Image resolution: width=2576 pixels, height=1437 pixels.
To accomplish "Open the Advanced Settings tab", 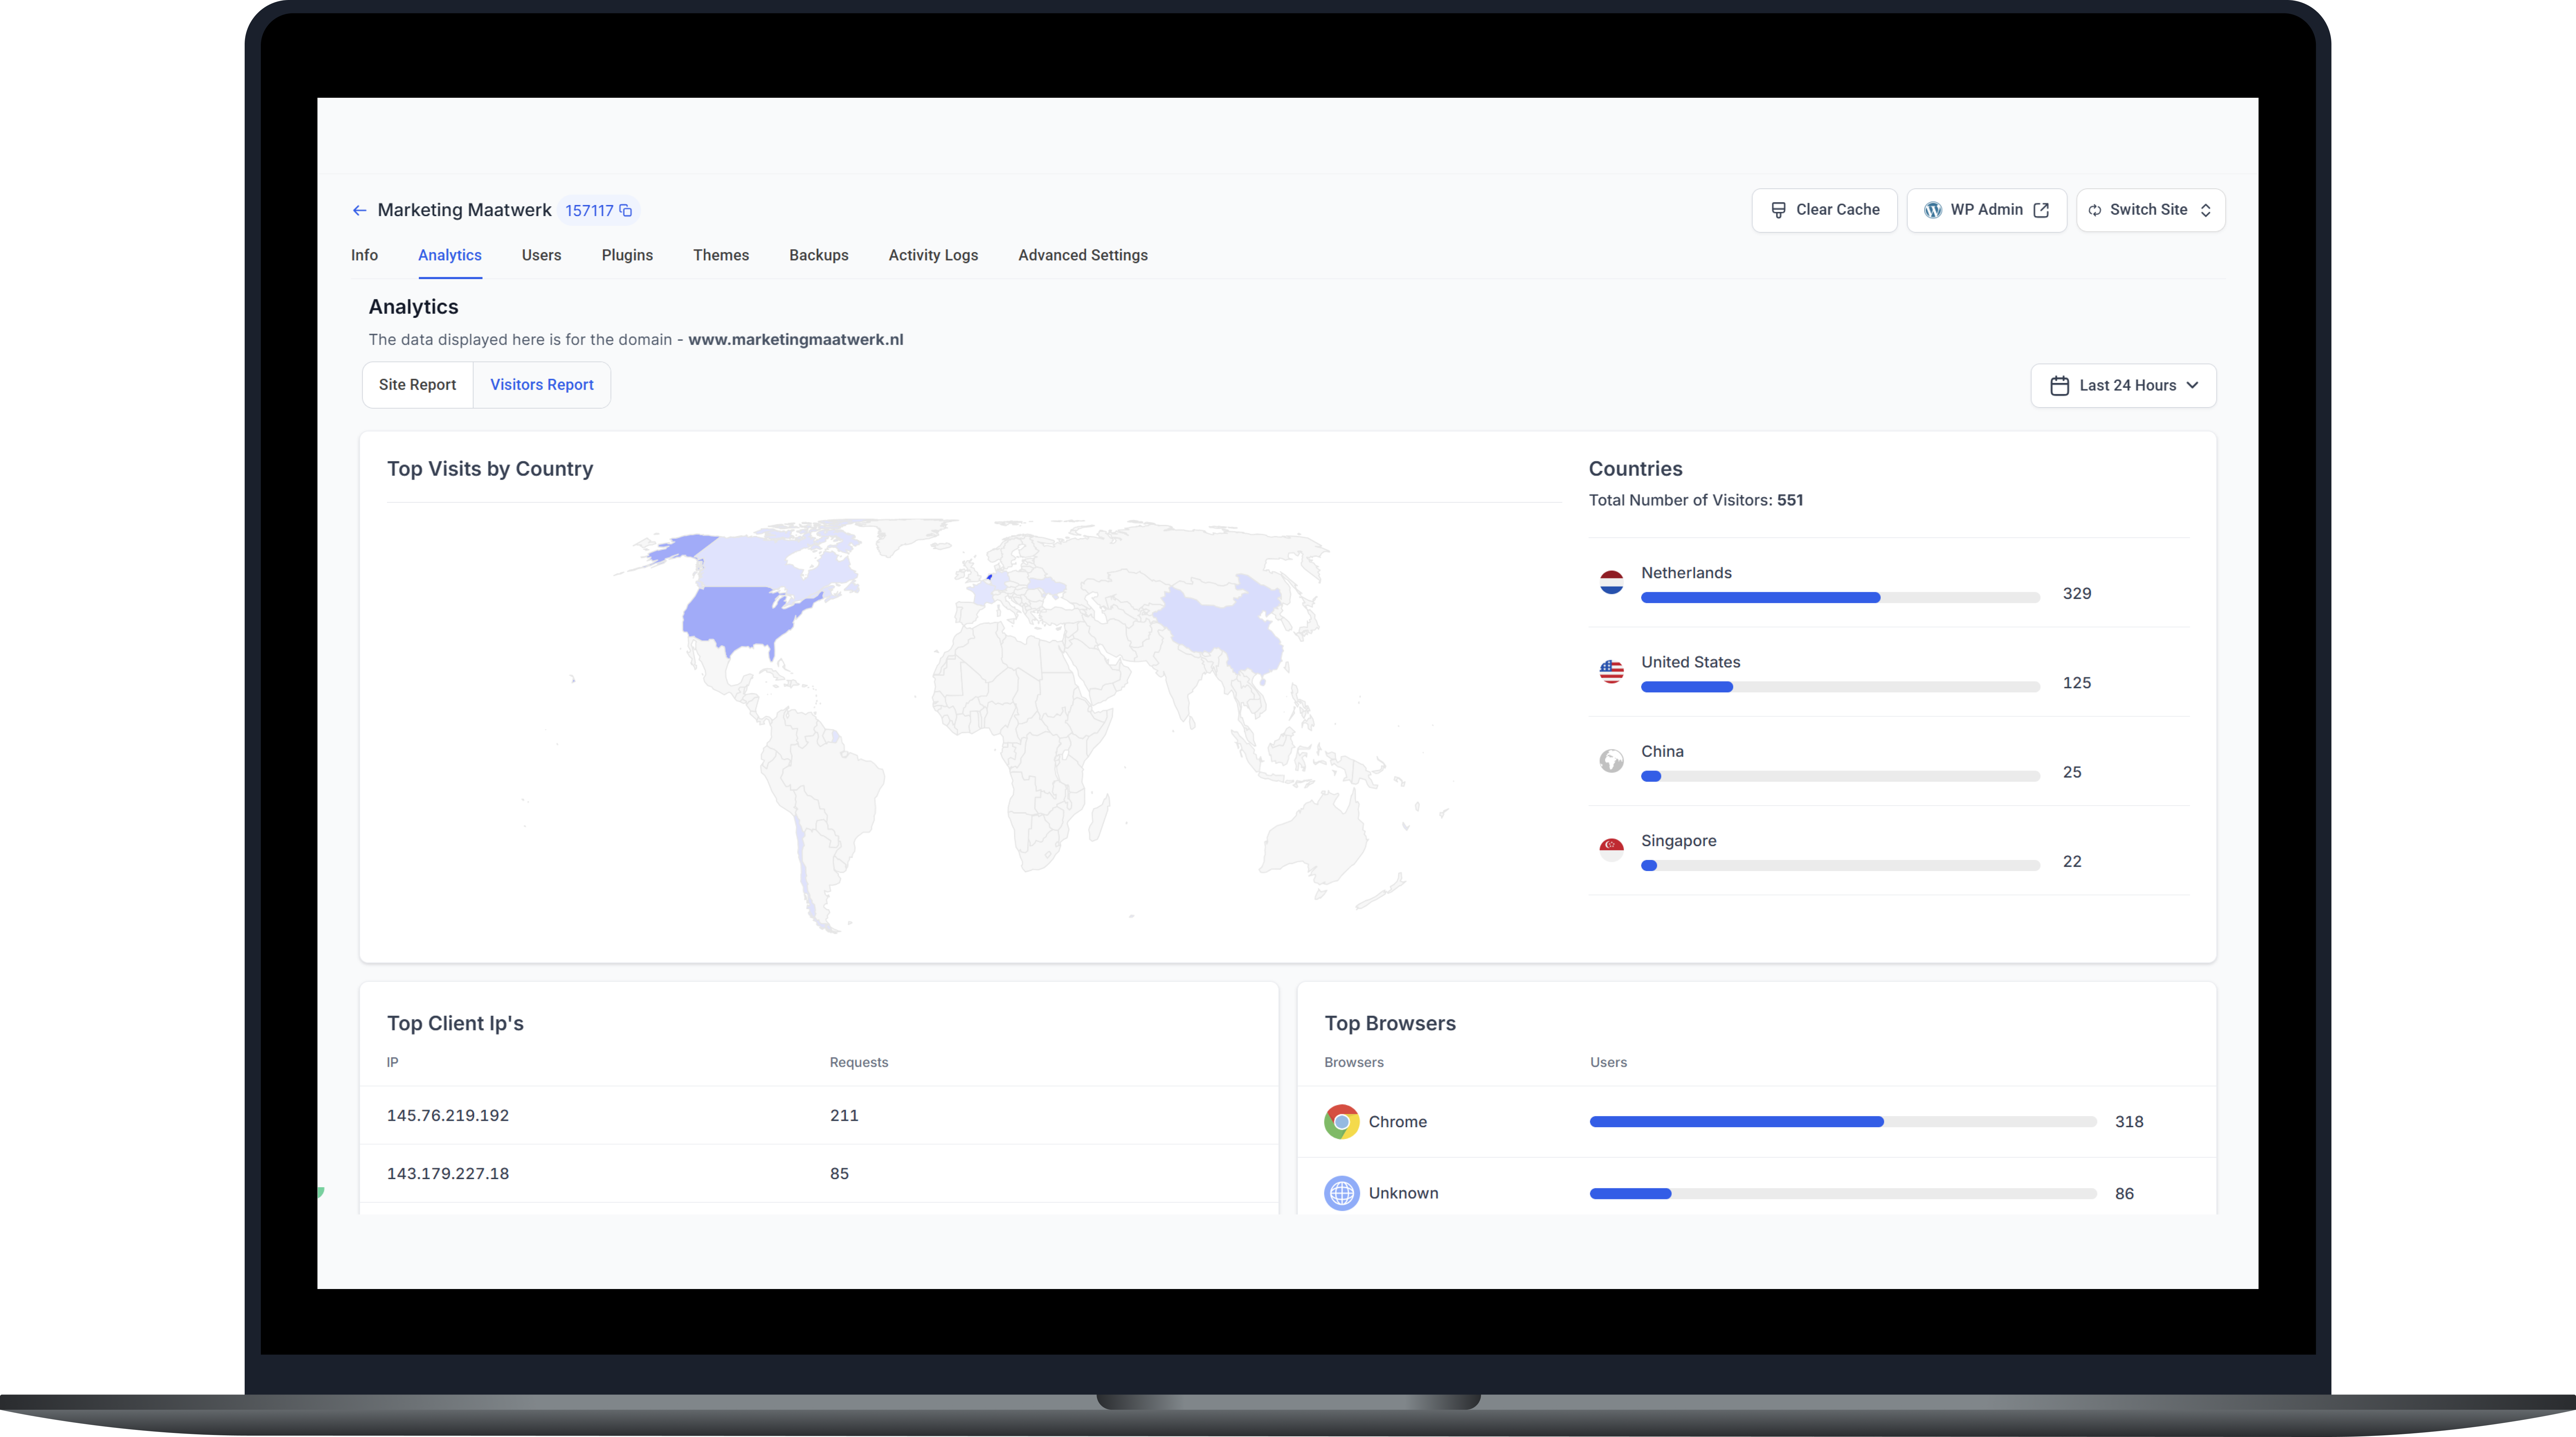I will click(1083, 255).
